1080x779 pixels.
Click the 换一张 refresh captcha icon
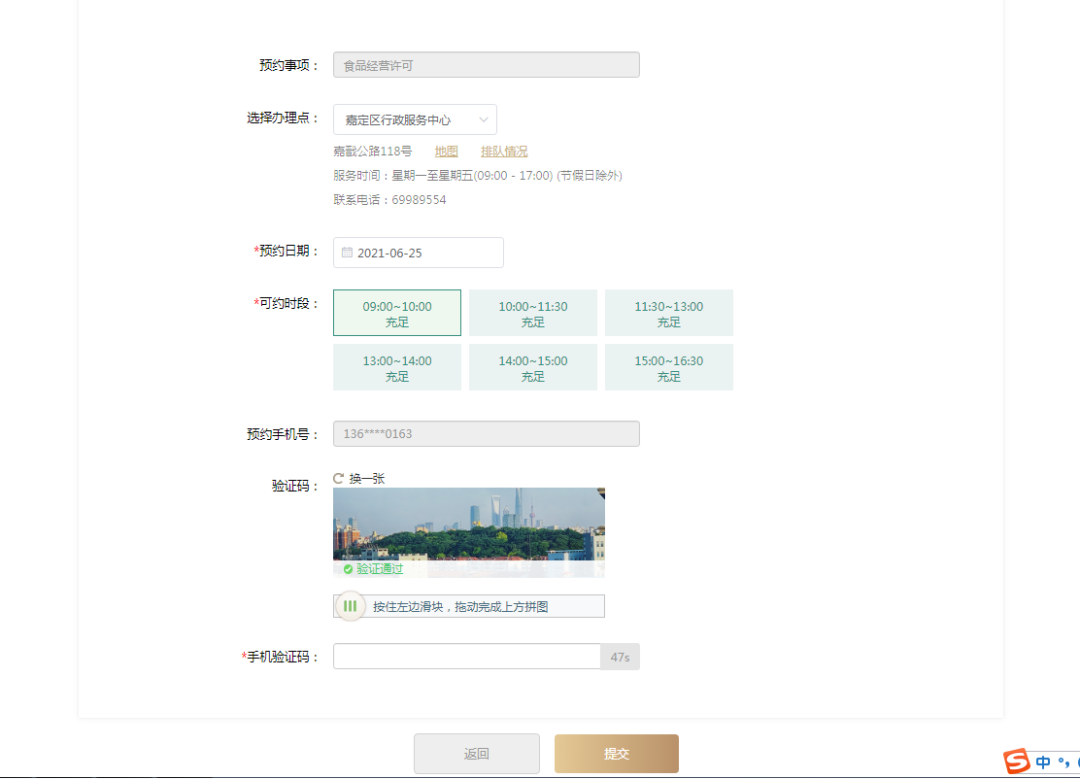click(x=339, y=479)
